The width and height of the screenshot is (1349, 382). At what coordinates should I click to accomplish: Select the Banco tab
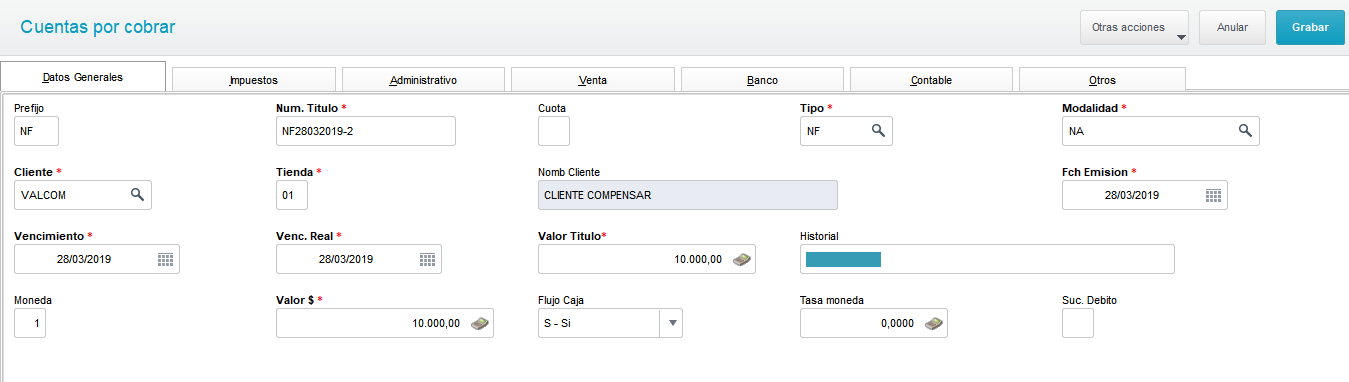pyautogui.click(x=762, y=80)
